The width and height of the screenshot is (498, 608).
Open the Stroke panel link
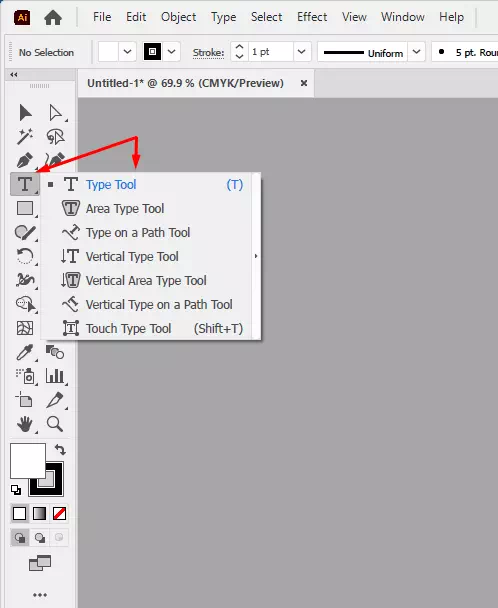click(208, 53)
